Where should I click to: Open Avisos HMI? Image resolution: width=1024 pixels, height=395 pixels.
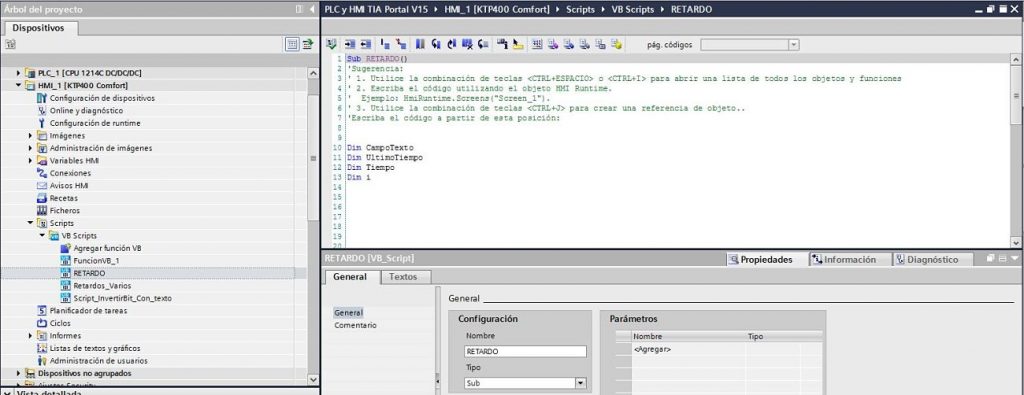[69, 185]
